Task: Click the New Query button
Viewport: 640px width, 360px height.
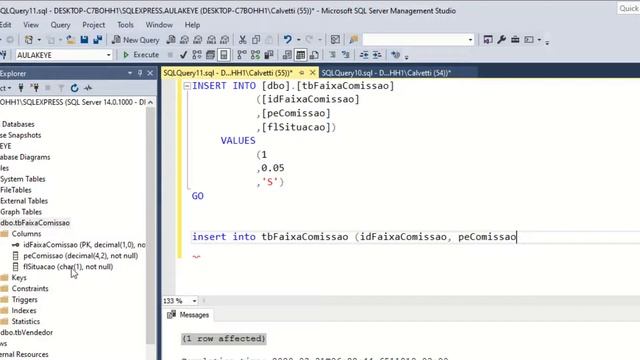Action: tap(136, 40)
